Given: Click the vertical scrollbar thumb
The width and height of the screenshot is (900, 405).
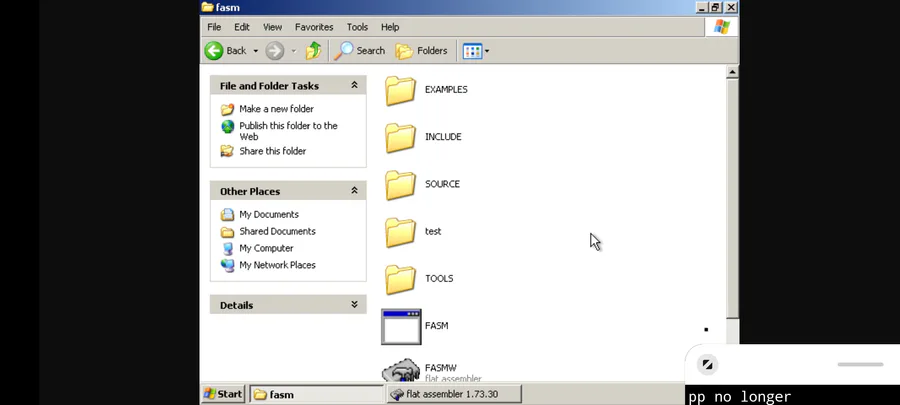Looking at the screenshot, I should pos(732,198).
